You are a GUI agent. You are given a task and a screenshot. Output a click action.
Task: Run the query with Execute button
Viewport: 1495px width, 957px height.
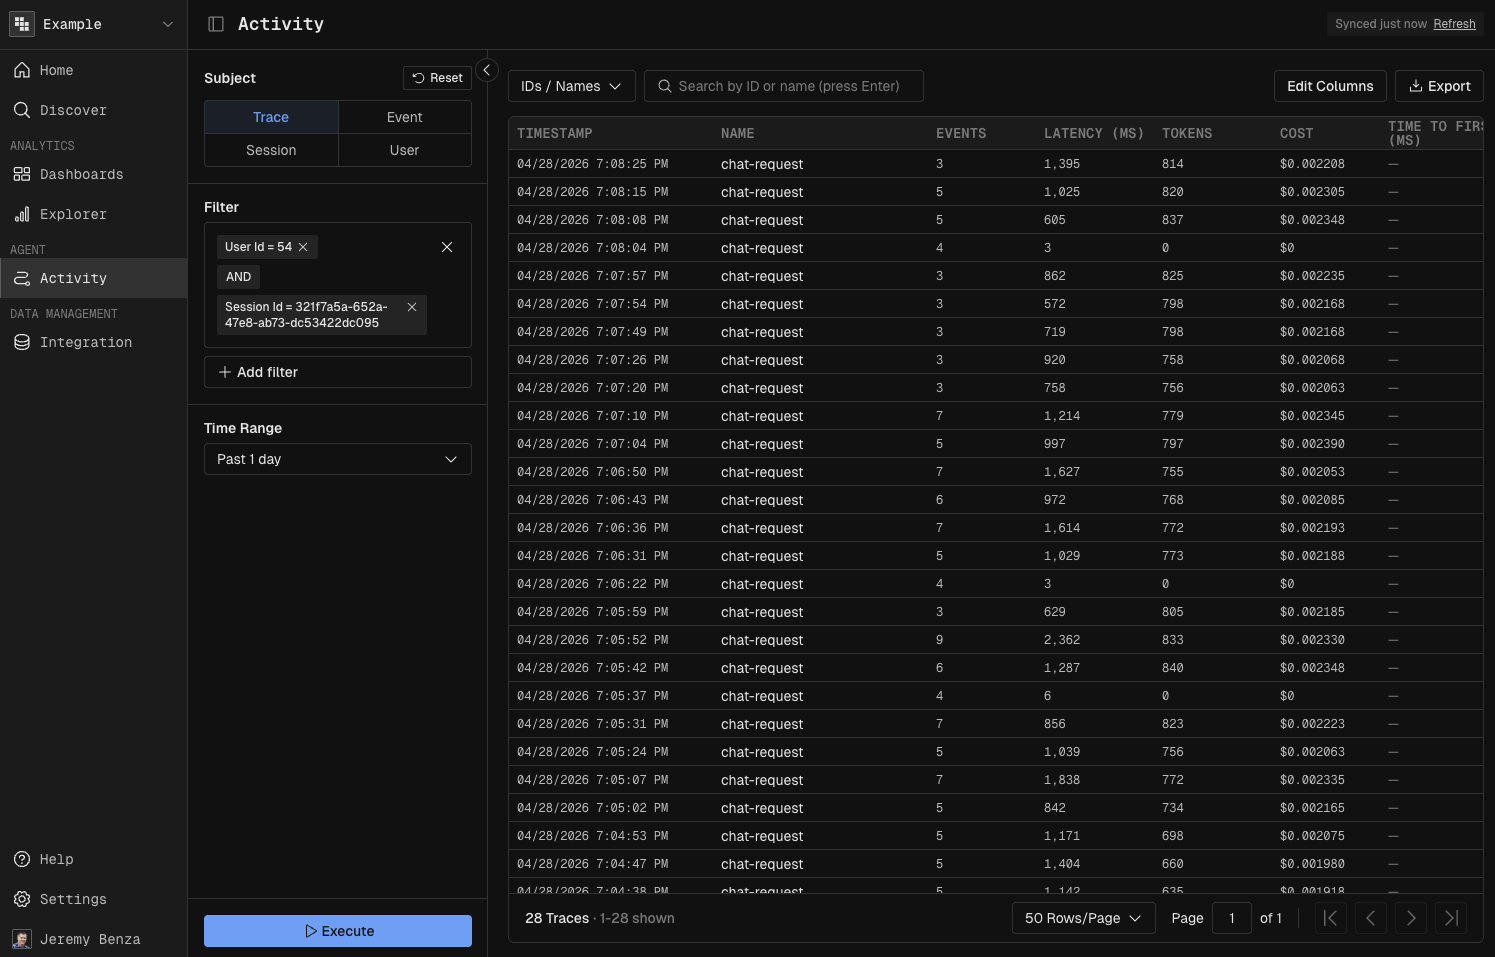click(x=338, y=931)
